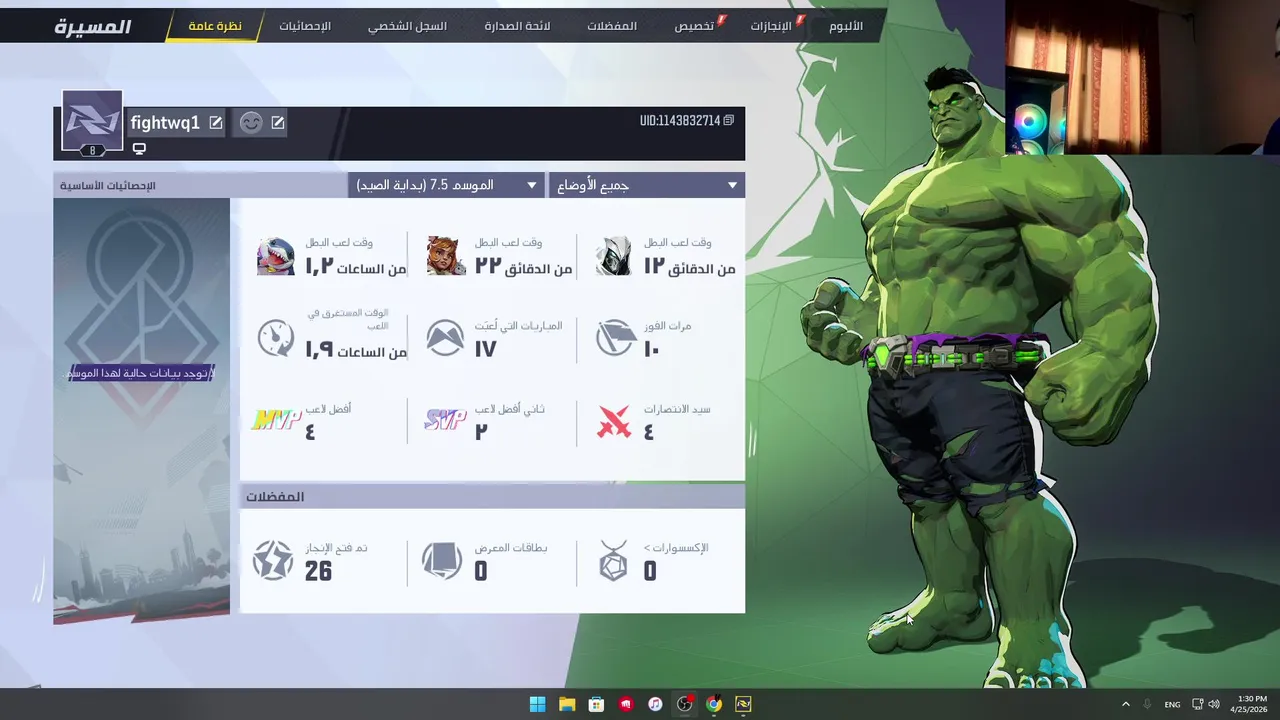Click the أفضل لاعب label
Screen dimensions: 1280x720
click(328, 409)
